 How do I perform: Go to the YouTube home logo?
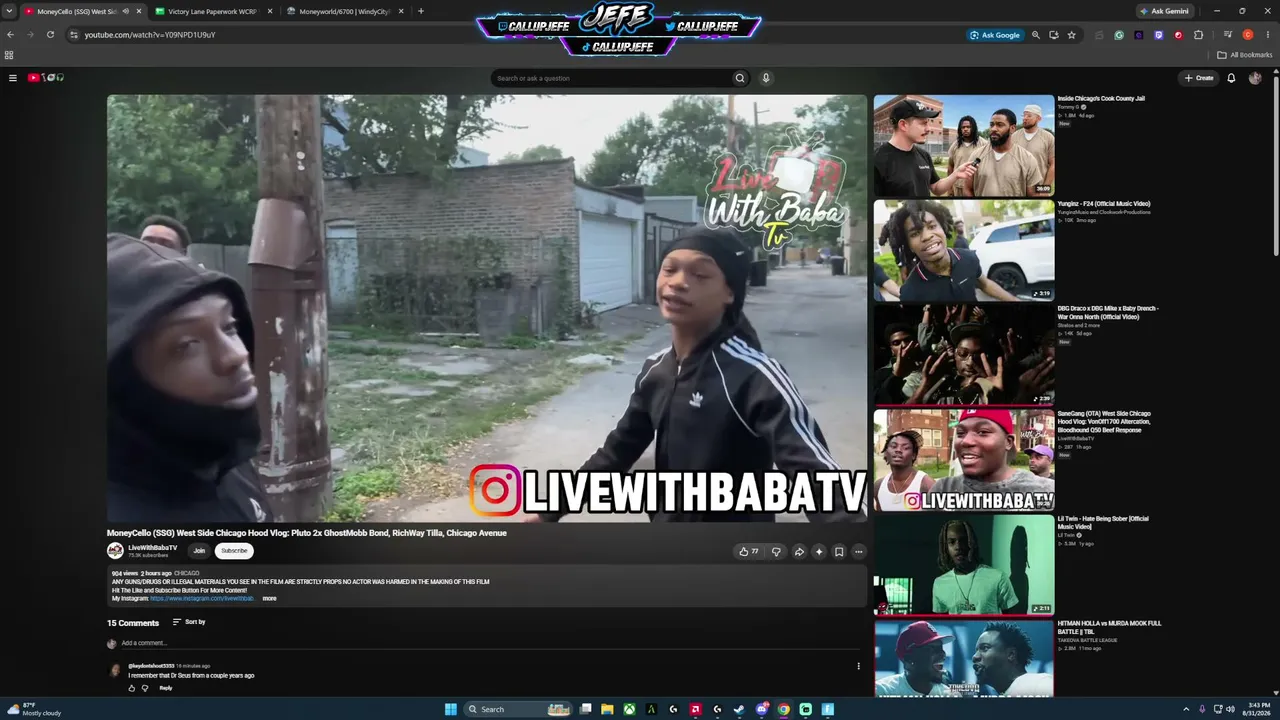coord(46,78)
